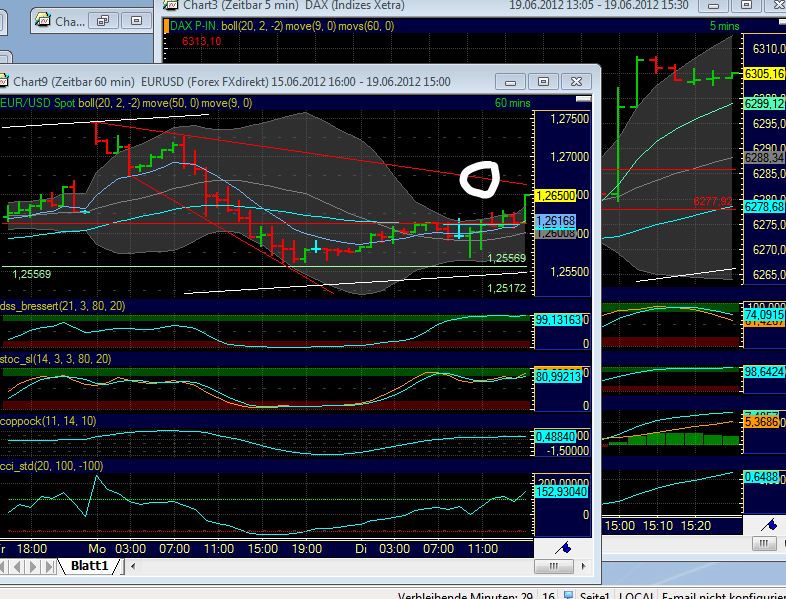Select the 'dss_bressert(21, 3, 80, 20)' indicator label

click(63, 306)
